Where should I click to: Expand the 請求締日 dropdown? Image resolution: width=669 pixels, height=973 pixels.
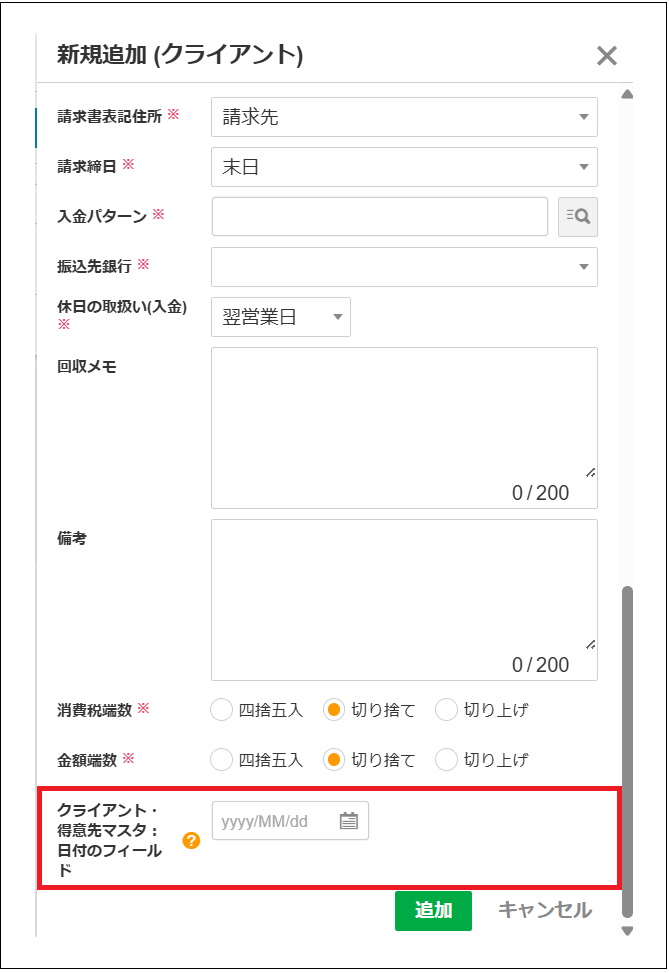coord(404,167)
